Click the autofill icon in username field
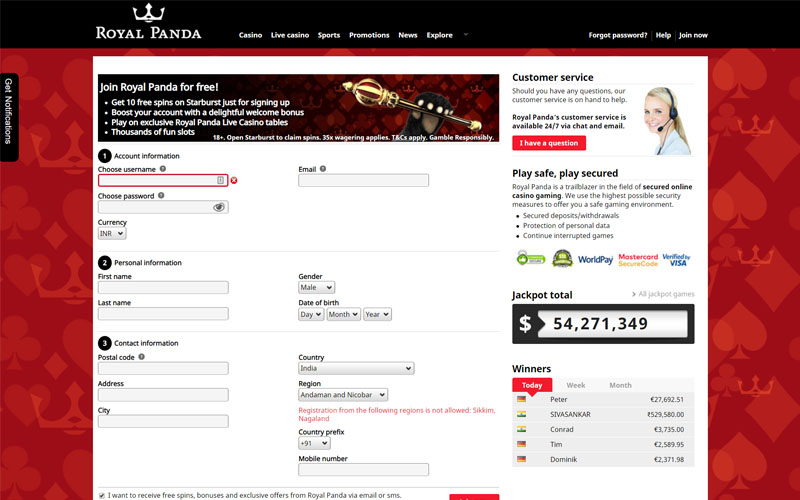Viewport: 800px width, 500px height. pyautogui.click(x=220, y=180)
